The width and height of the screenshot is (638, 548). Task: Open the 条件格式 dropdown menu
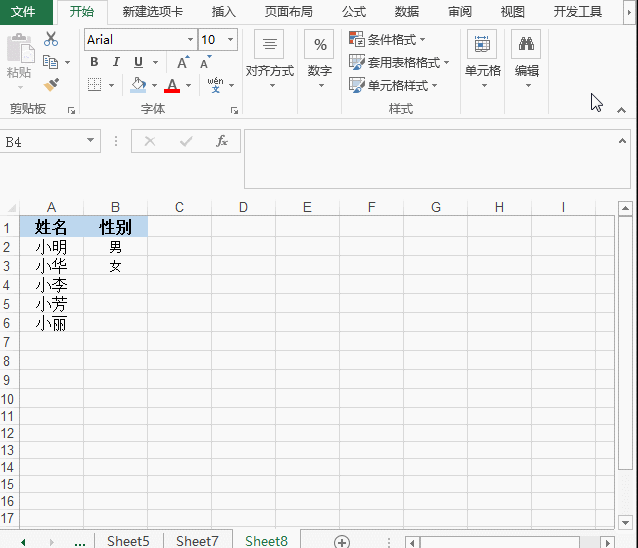388,39
